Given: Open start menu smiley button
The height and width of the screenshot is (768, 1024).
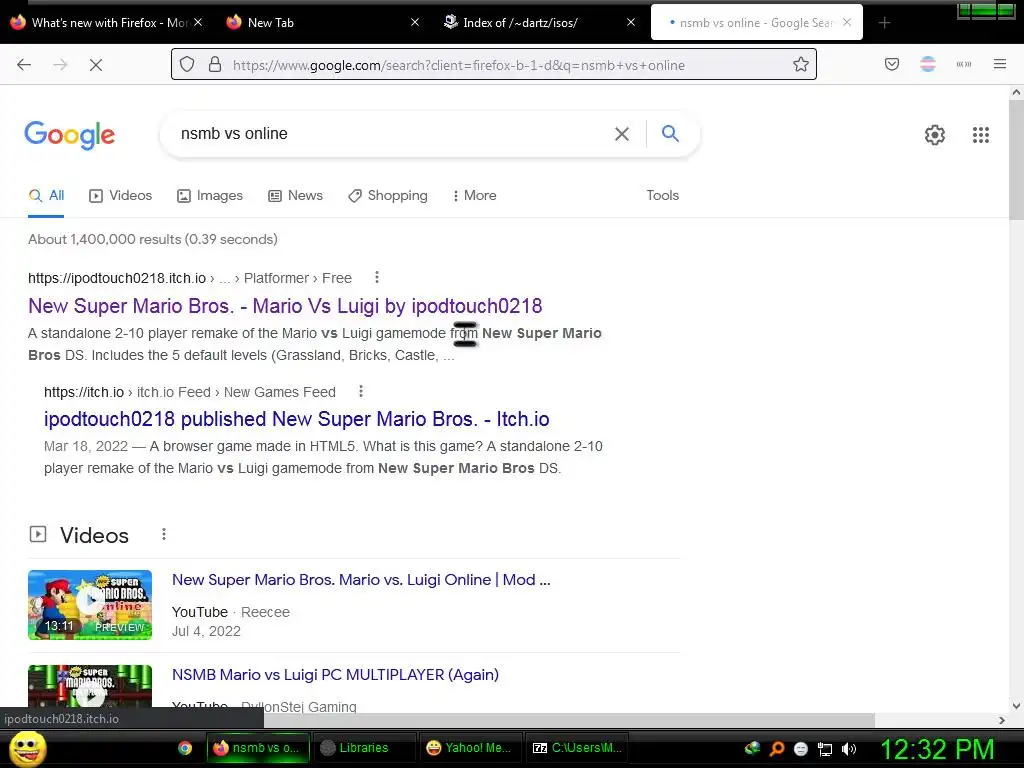Looking at the screenshot, I should (x=27, y=748).
